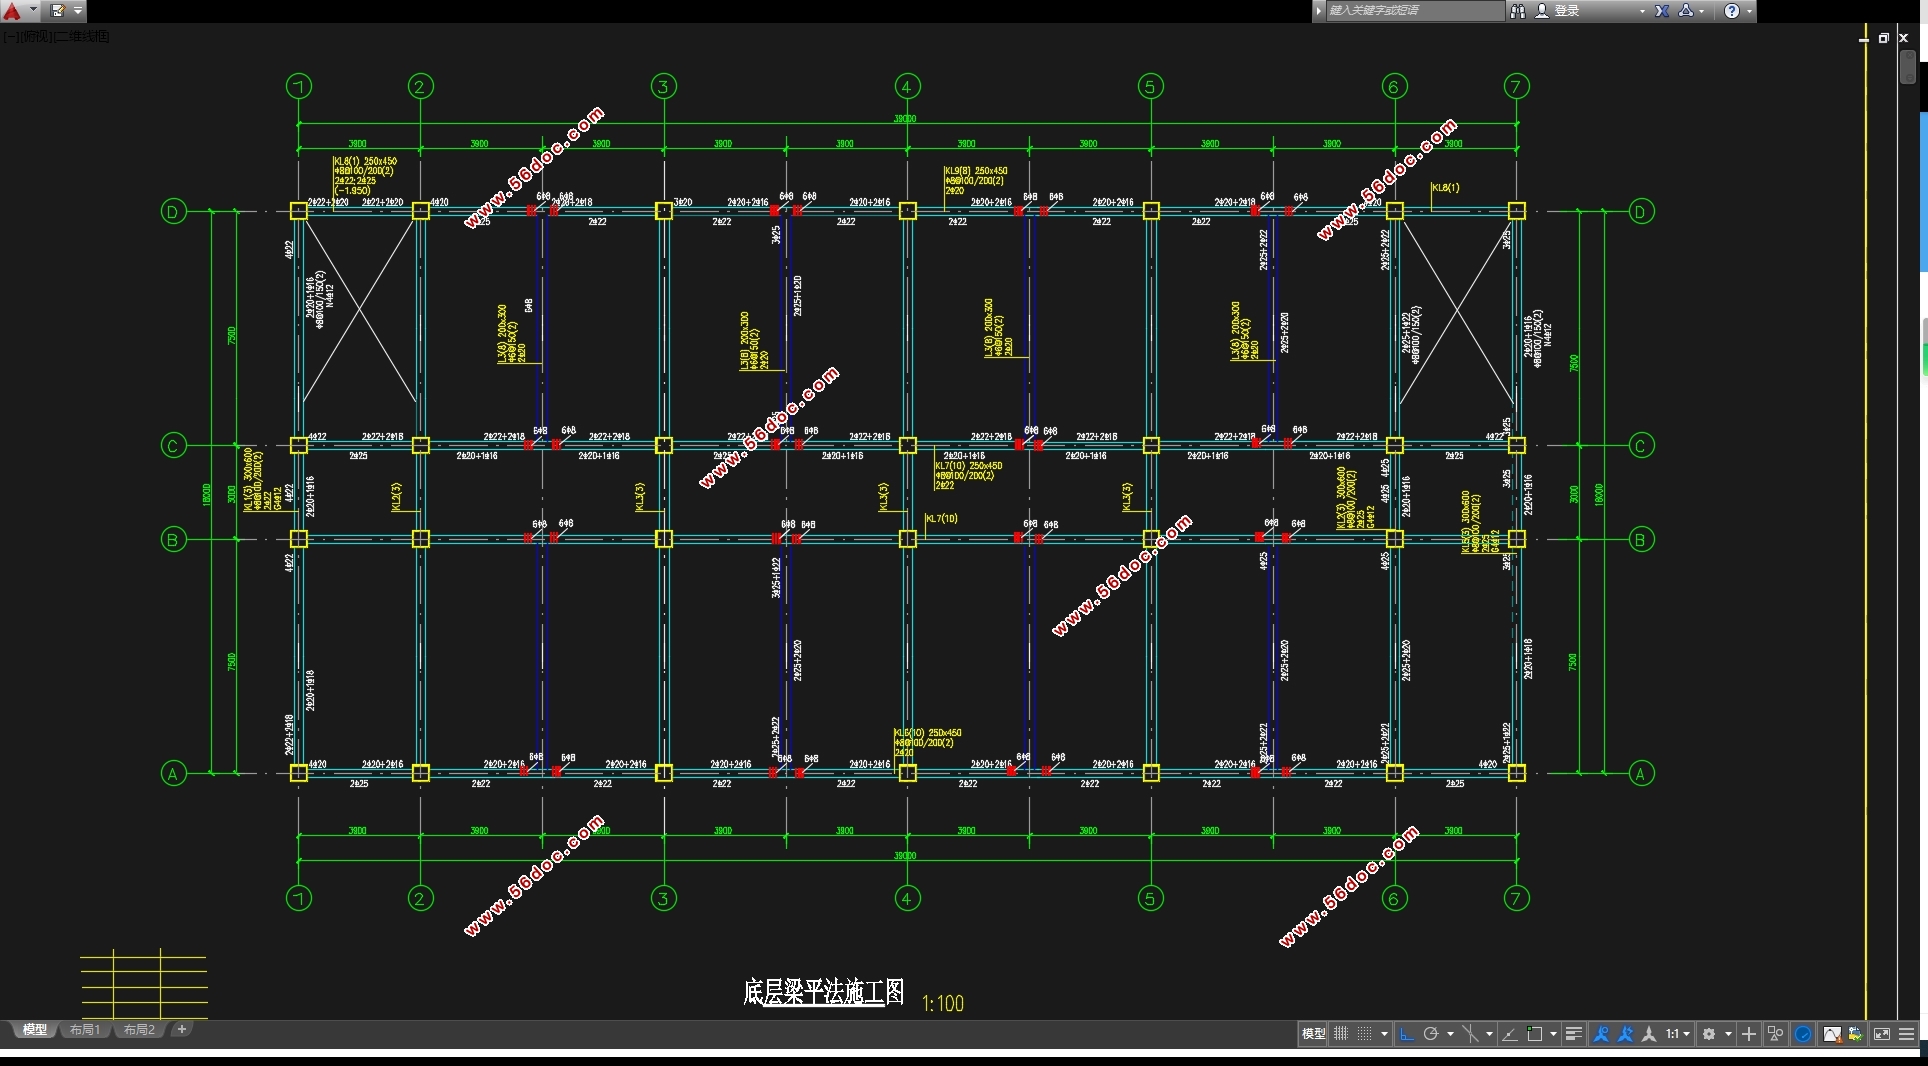Screen dimensions: 1928x1066
Task: Open the AutoCAD application menu logo
Action: click(12, 11)
